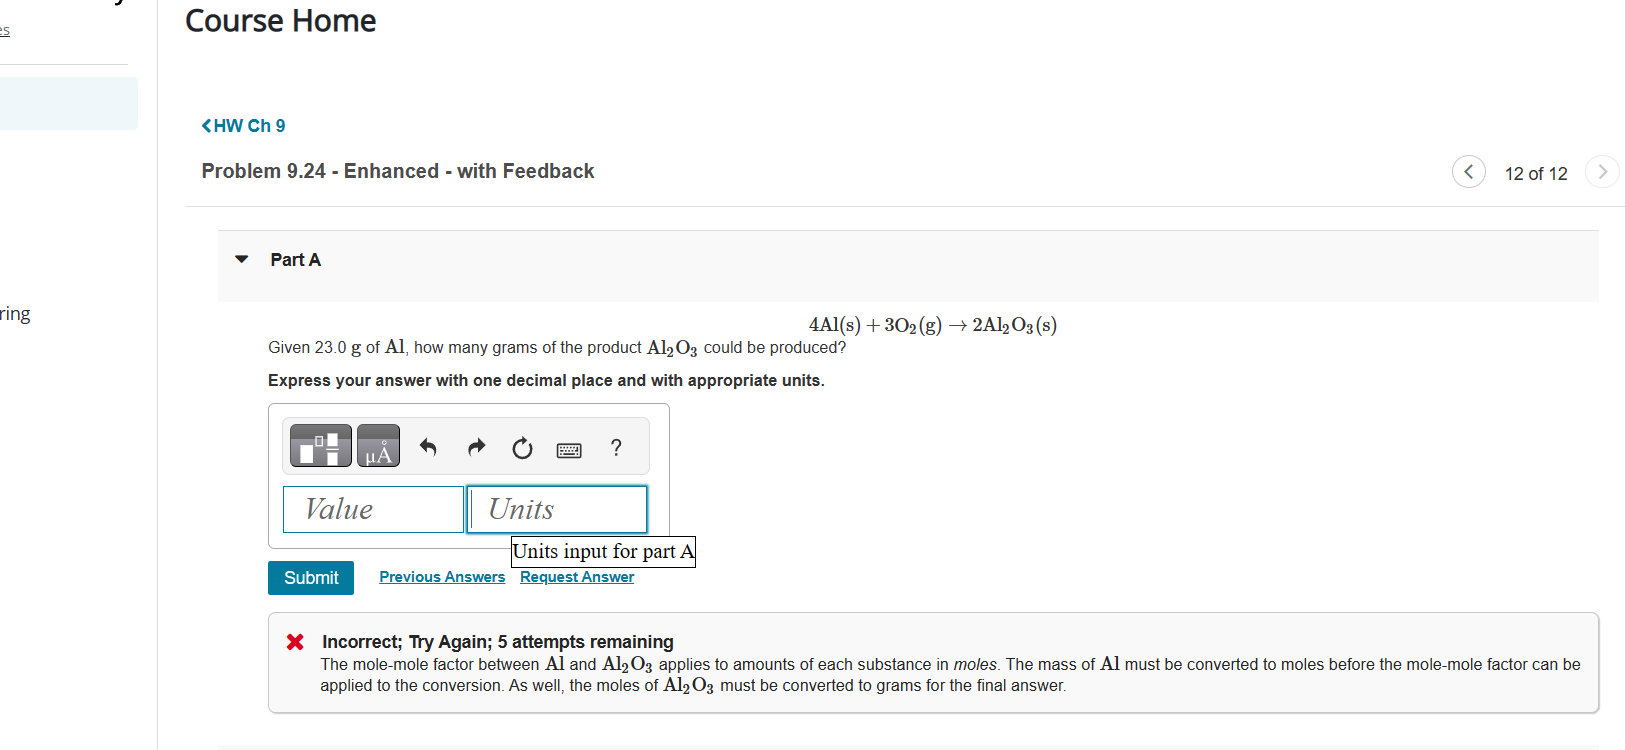
Task: Click inside the Value input field
Action: tap(372, 509)
